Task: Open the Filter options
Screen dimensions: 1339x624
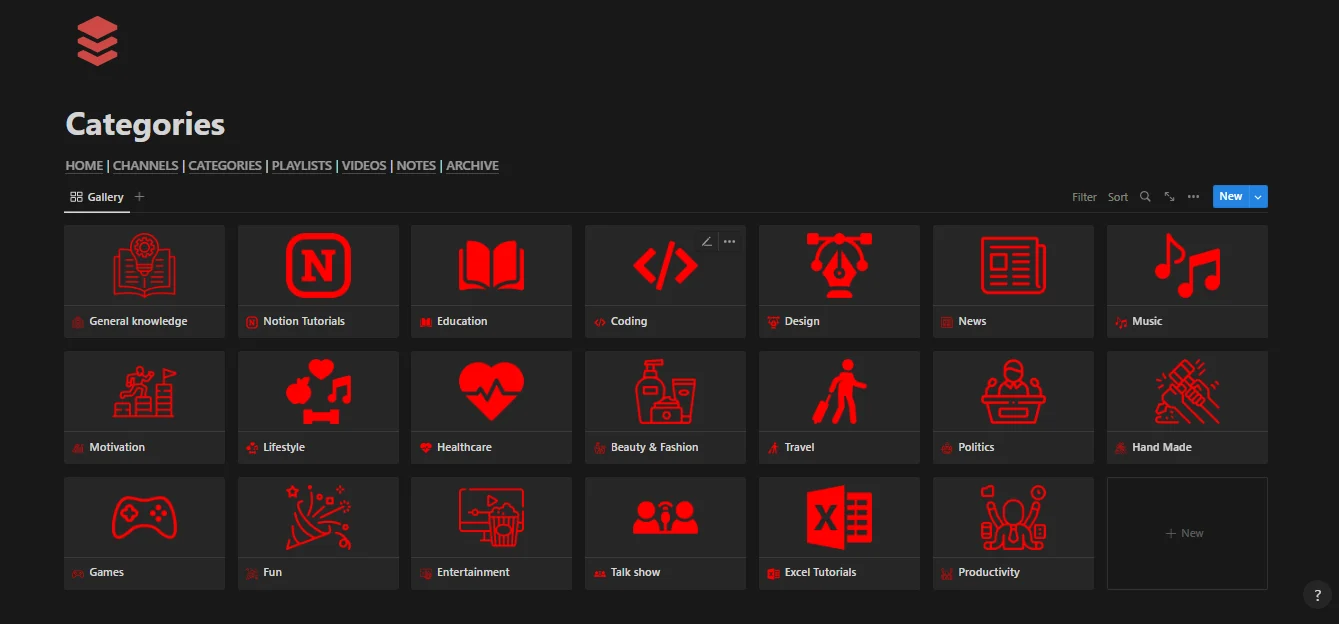Action: pyautogui.click(x=1084, y=197)
